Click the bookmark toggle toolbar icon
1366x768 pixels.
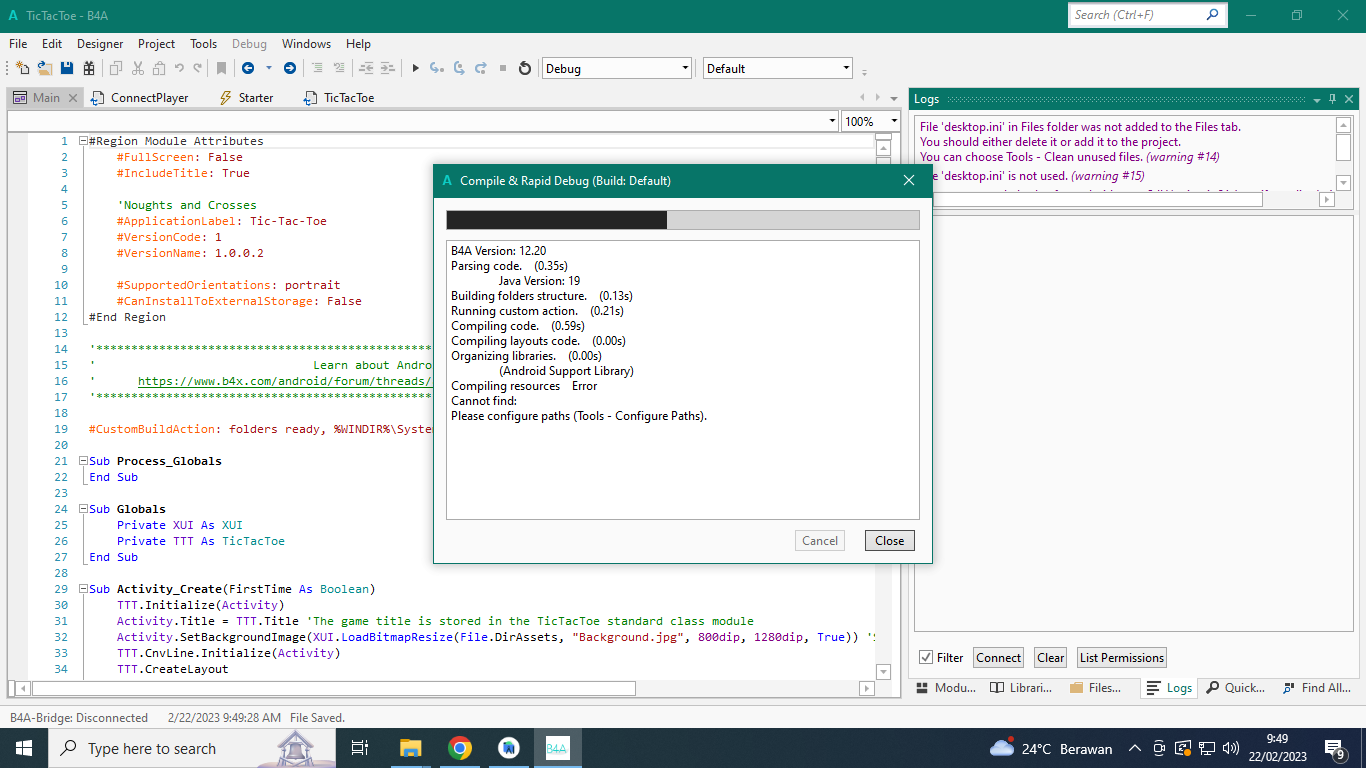coord(222,68)
